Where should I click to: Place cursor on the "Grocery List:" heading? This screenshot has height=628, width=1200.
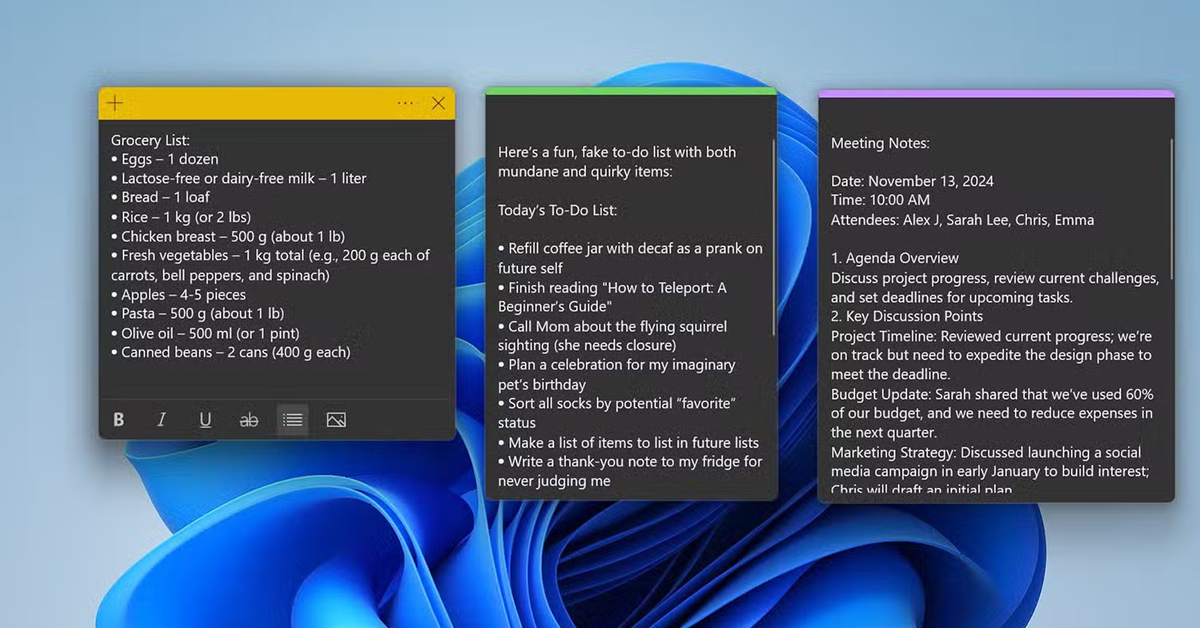click(x=151, y=140)
